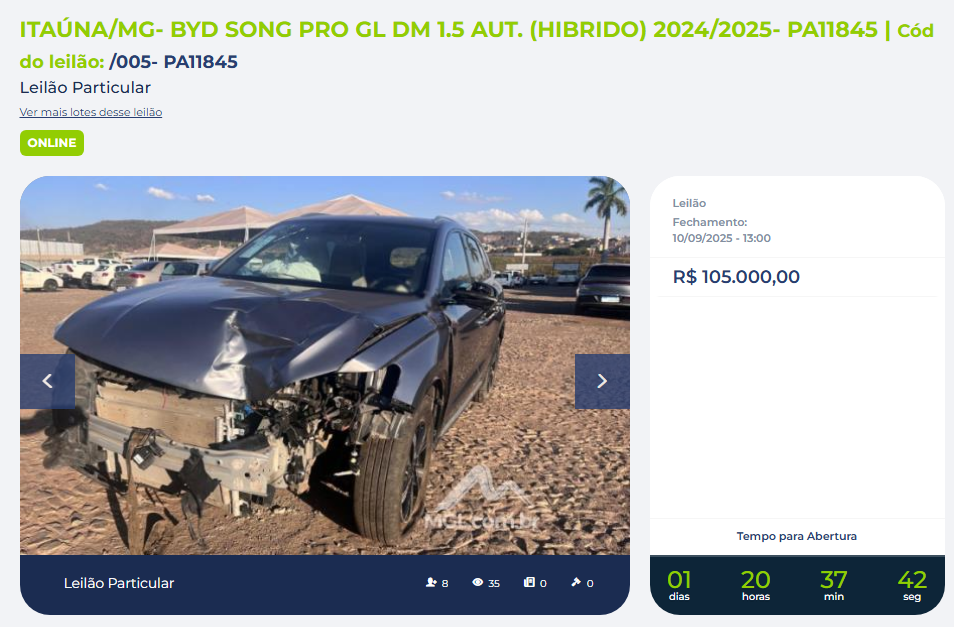Advance to the next car photo

tap(602, 381)
